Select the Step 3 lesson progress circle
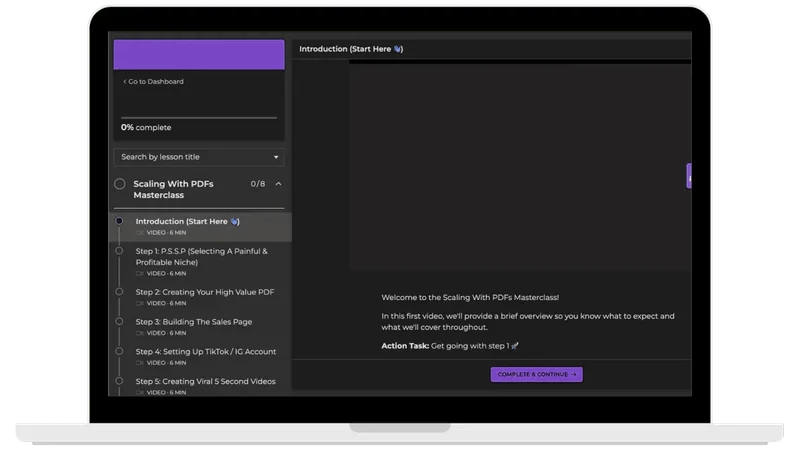This screenshot has width=800, height=450. (119, 321)
